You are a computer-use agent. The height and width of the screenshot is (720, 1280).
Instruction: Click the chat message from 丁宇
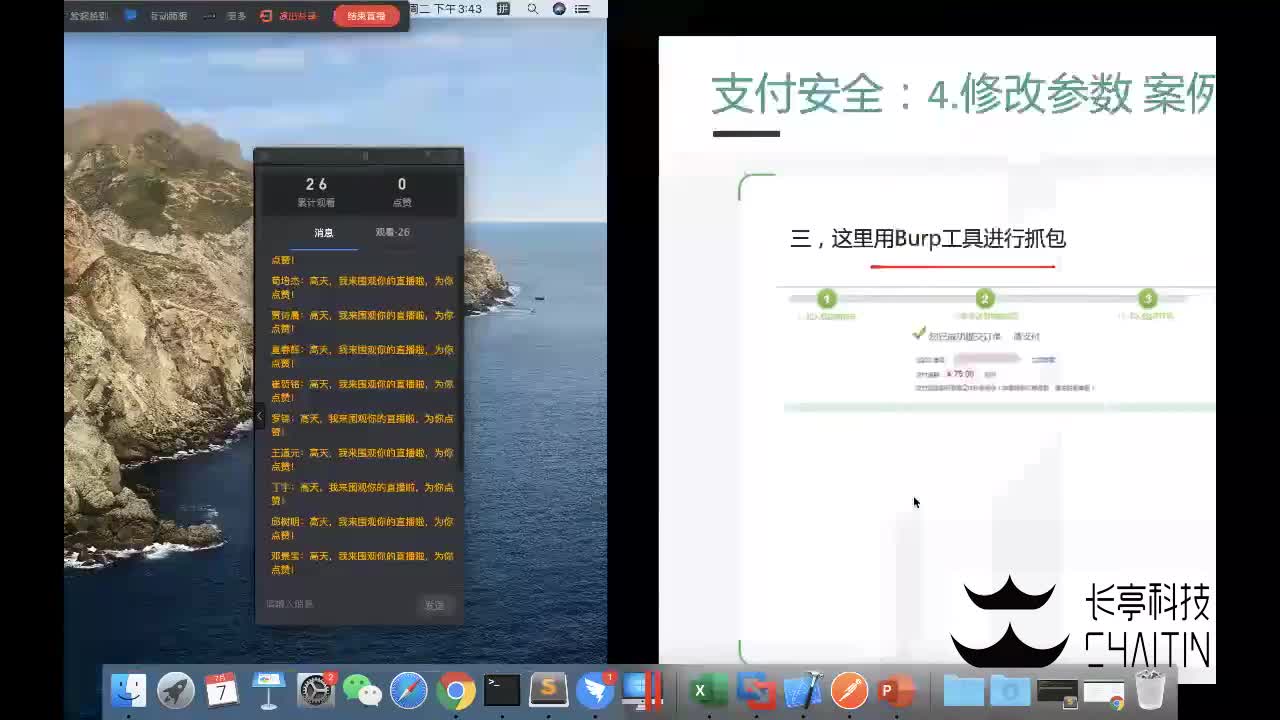[362, 494]
